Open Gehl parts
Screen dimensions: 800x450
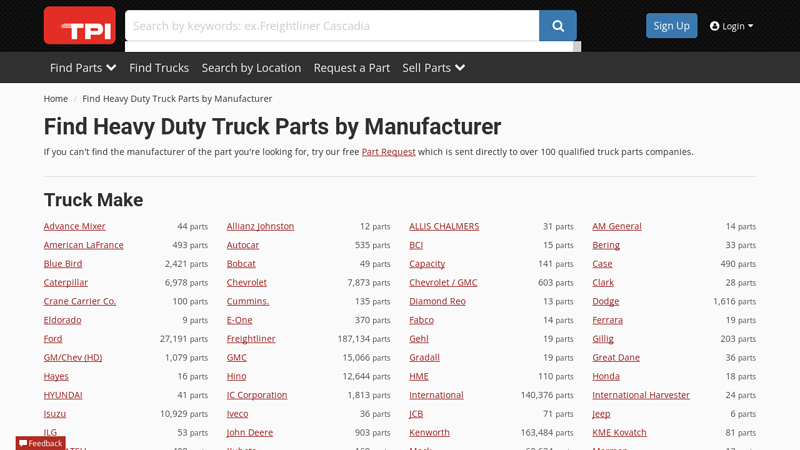click(419, 339)
